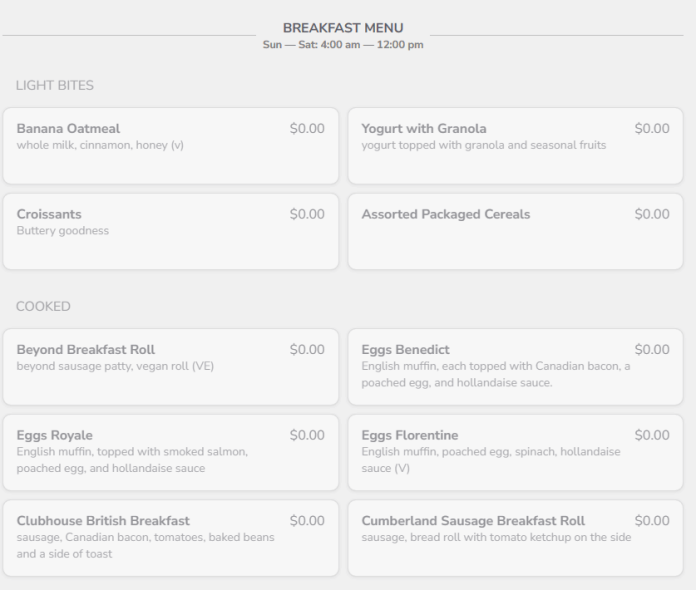Image resolution: width=696 pixels, height=590 pixels.
Task: Click the breakfast hours text
Action: 343,45
